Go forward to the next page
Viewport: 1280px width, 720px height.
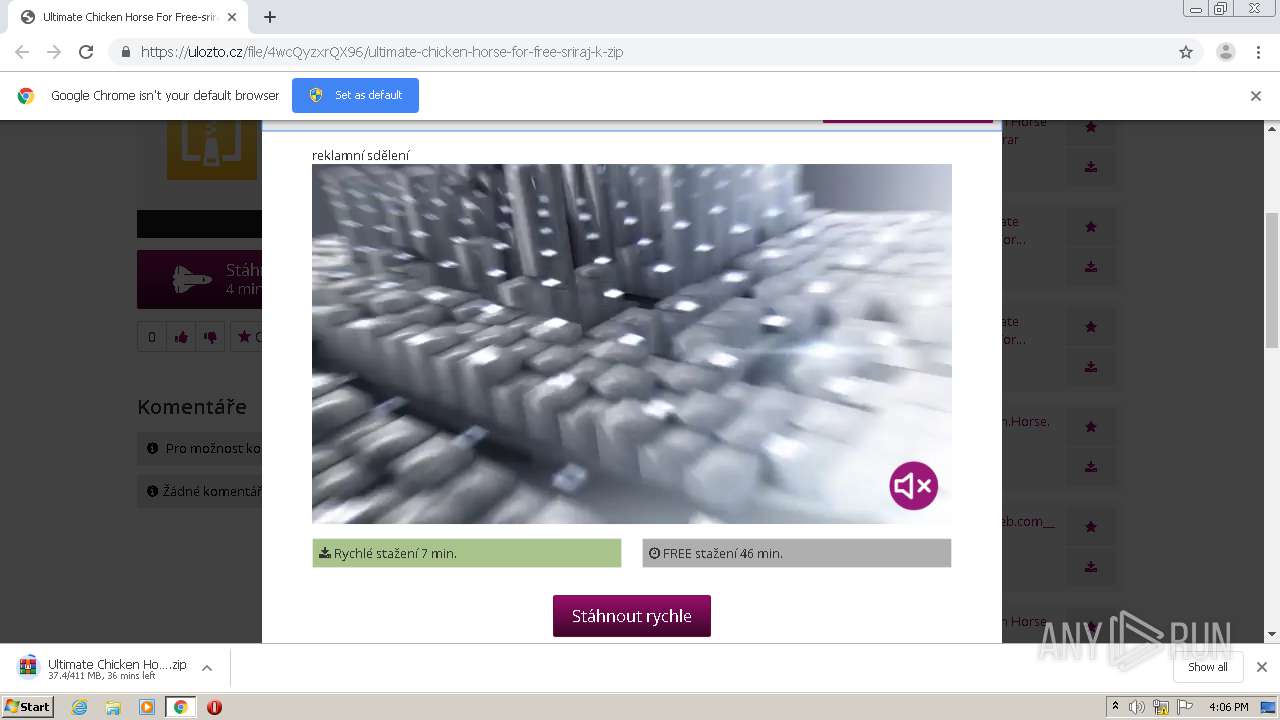point(54,52)
